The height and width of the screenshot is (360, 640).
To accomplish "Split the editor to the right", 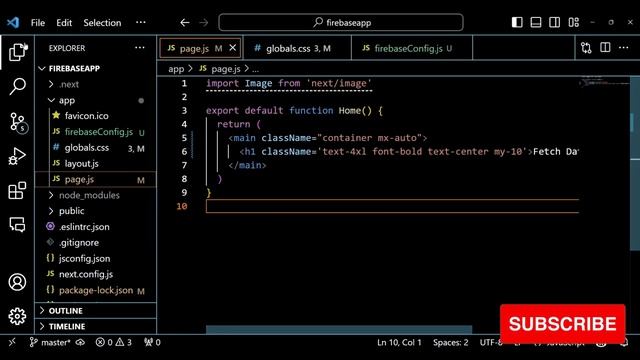I will (605, 48).
